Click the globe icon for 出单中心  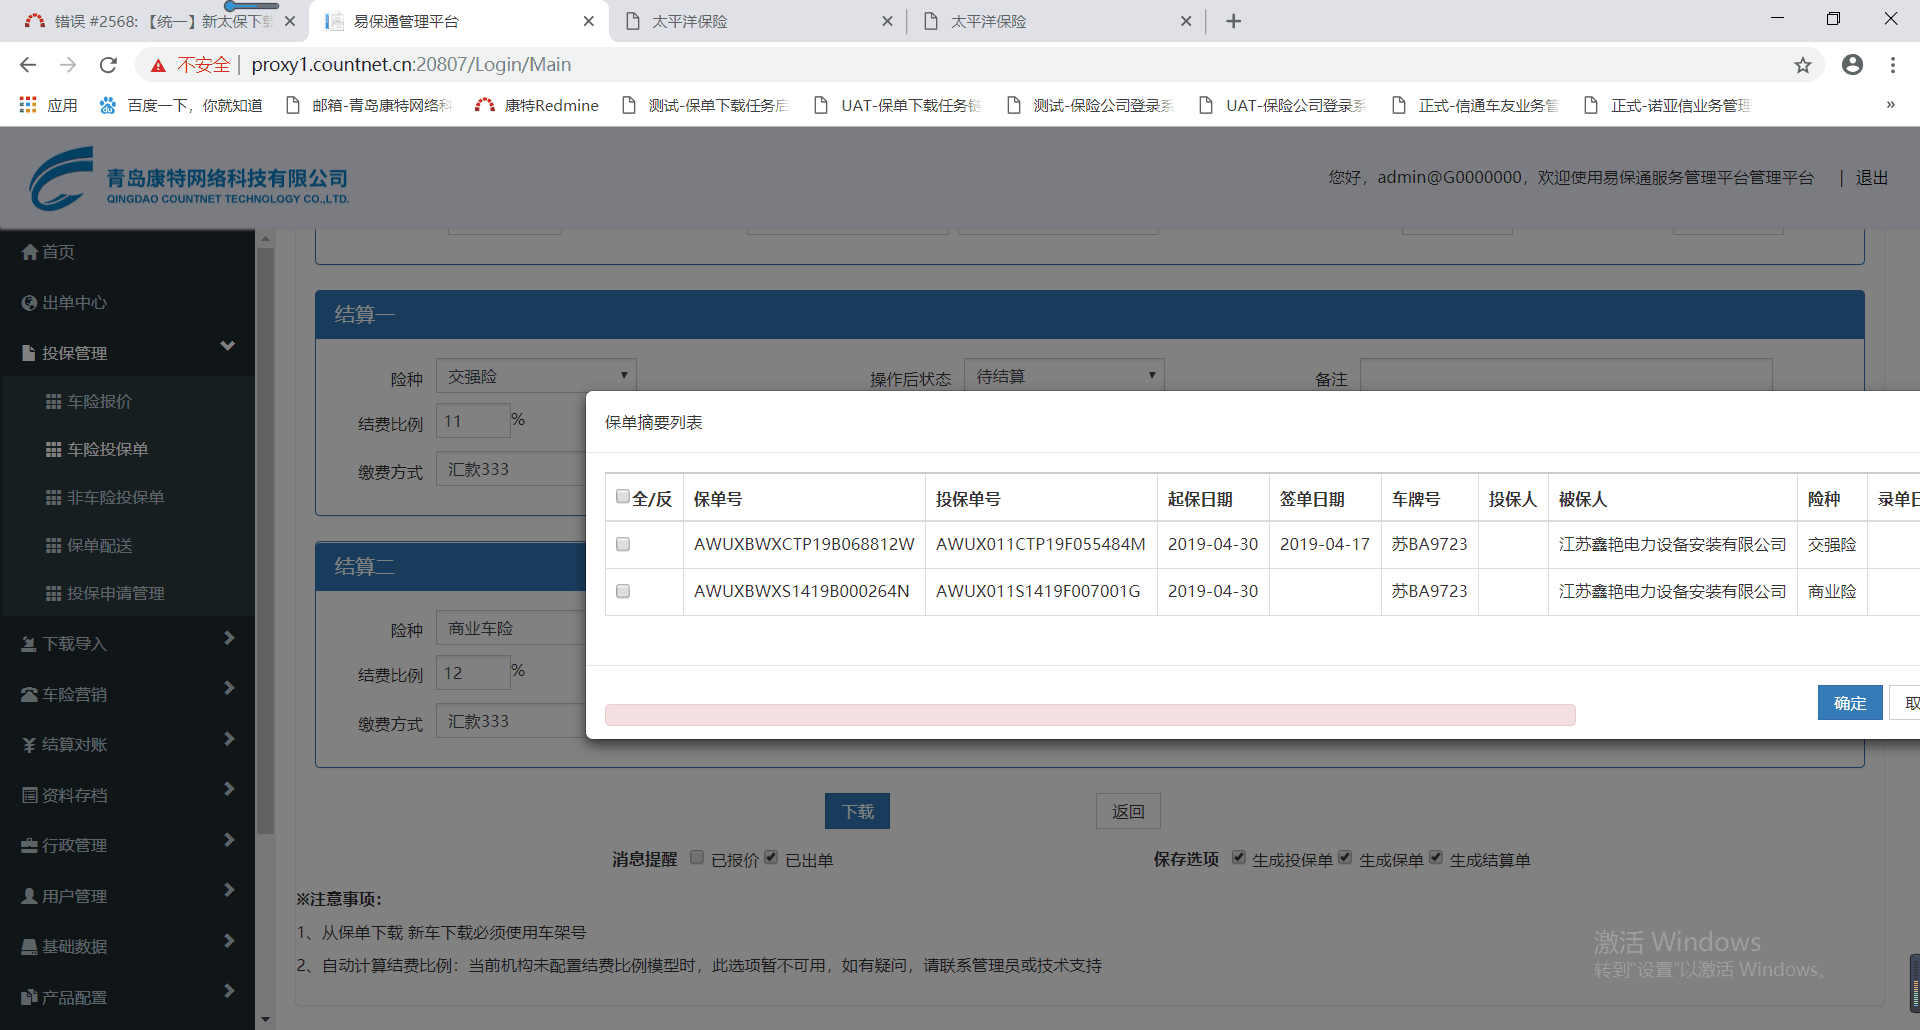click(29, 303)
